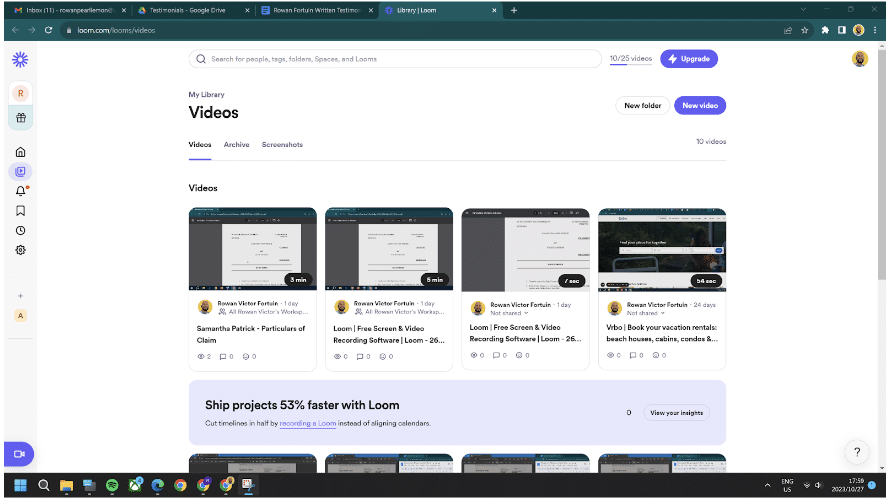The height and width of the screenshot is (502, 888).
Task: Open the help question mark button
Action: (857, 452)
